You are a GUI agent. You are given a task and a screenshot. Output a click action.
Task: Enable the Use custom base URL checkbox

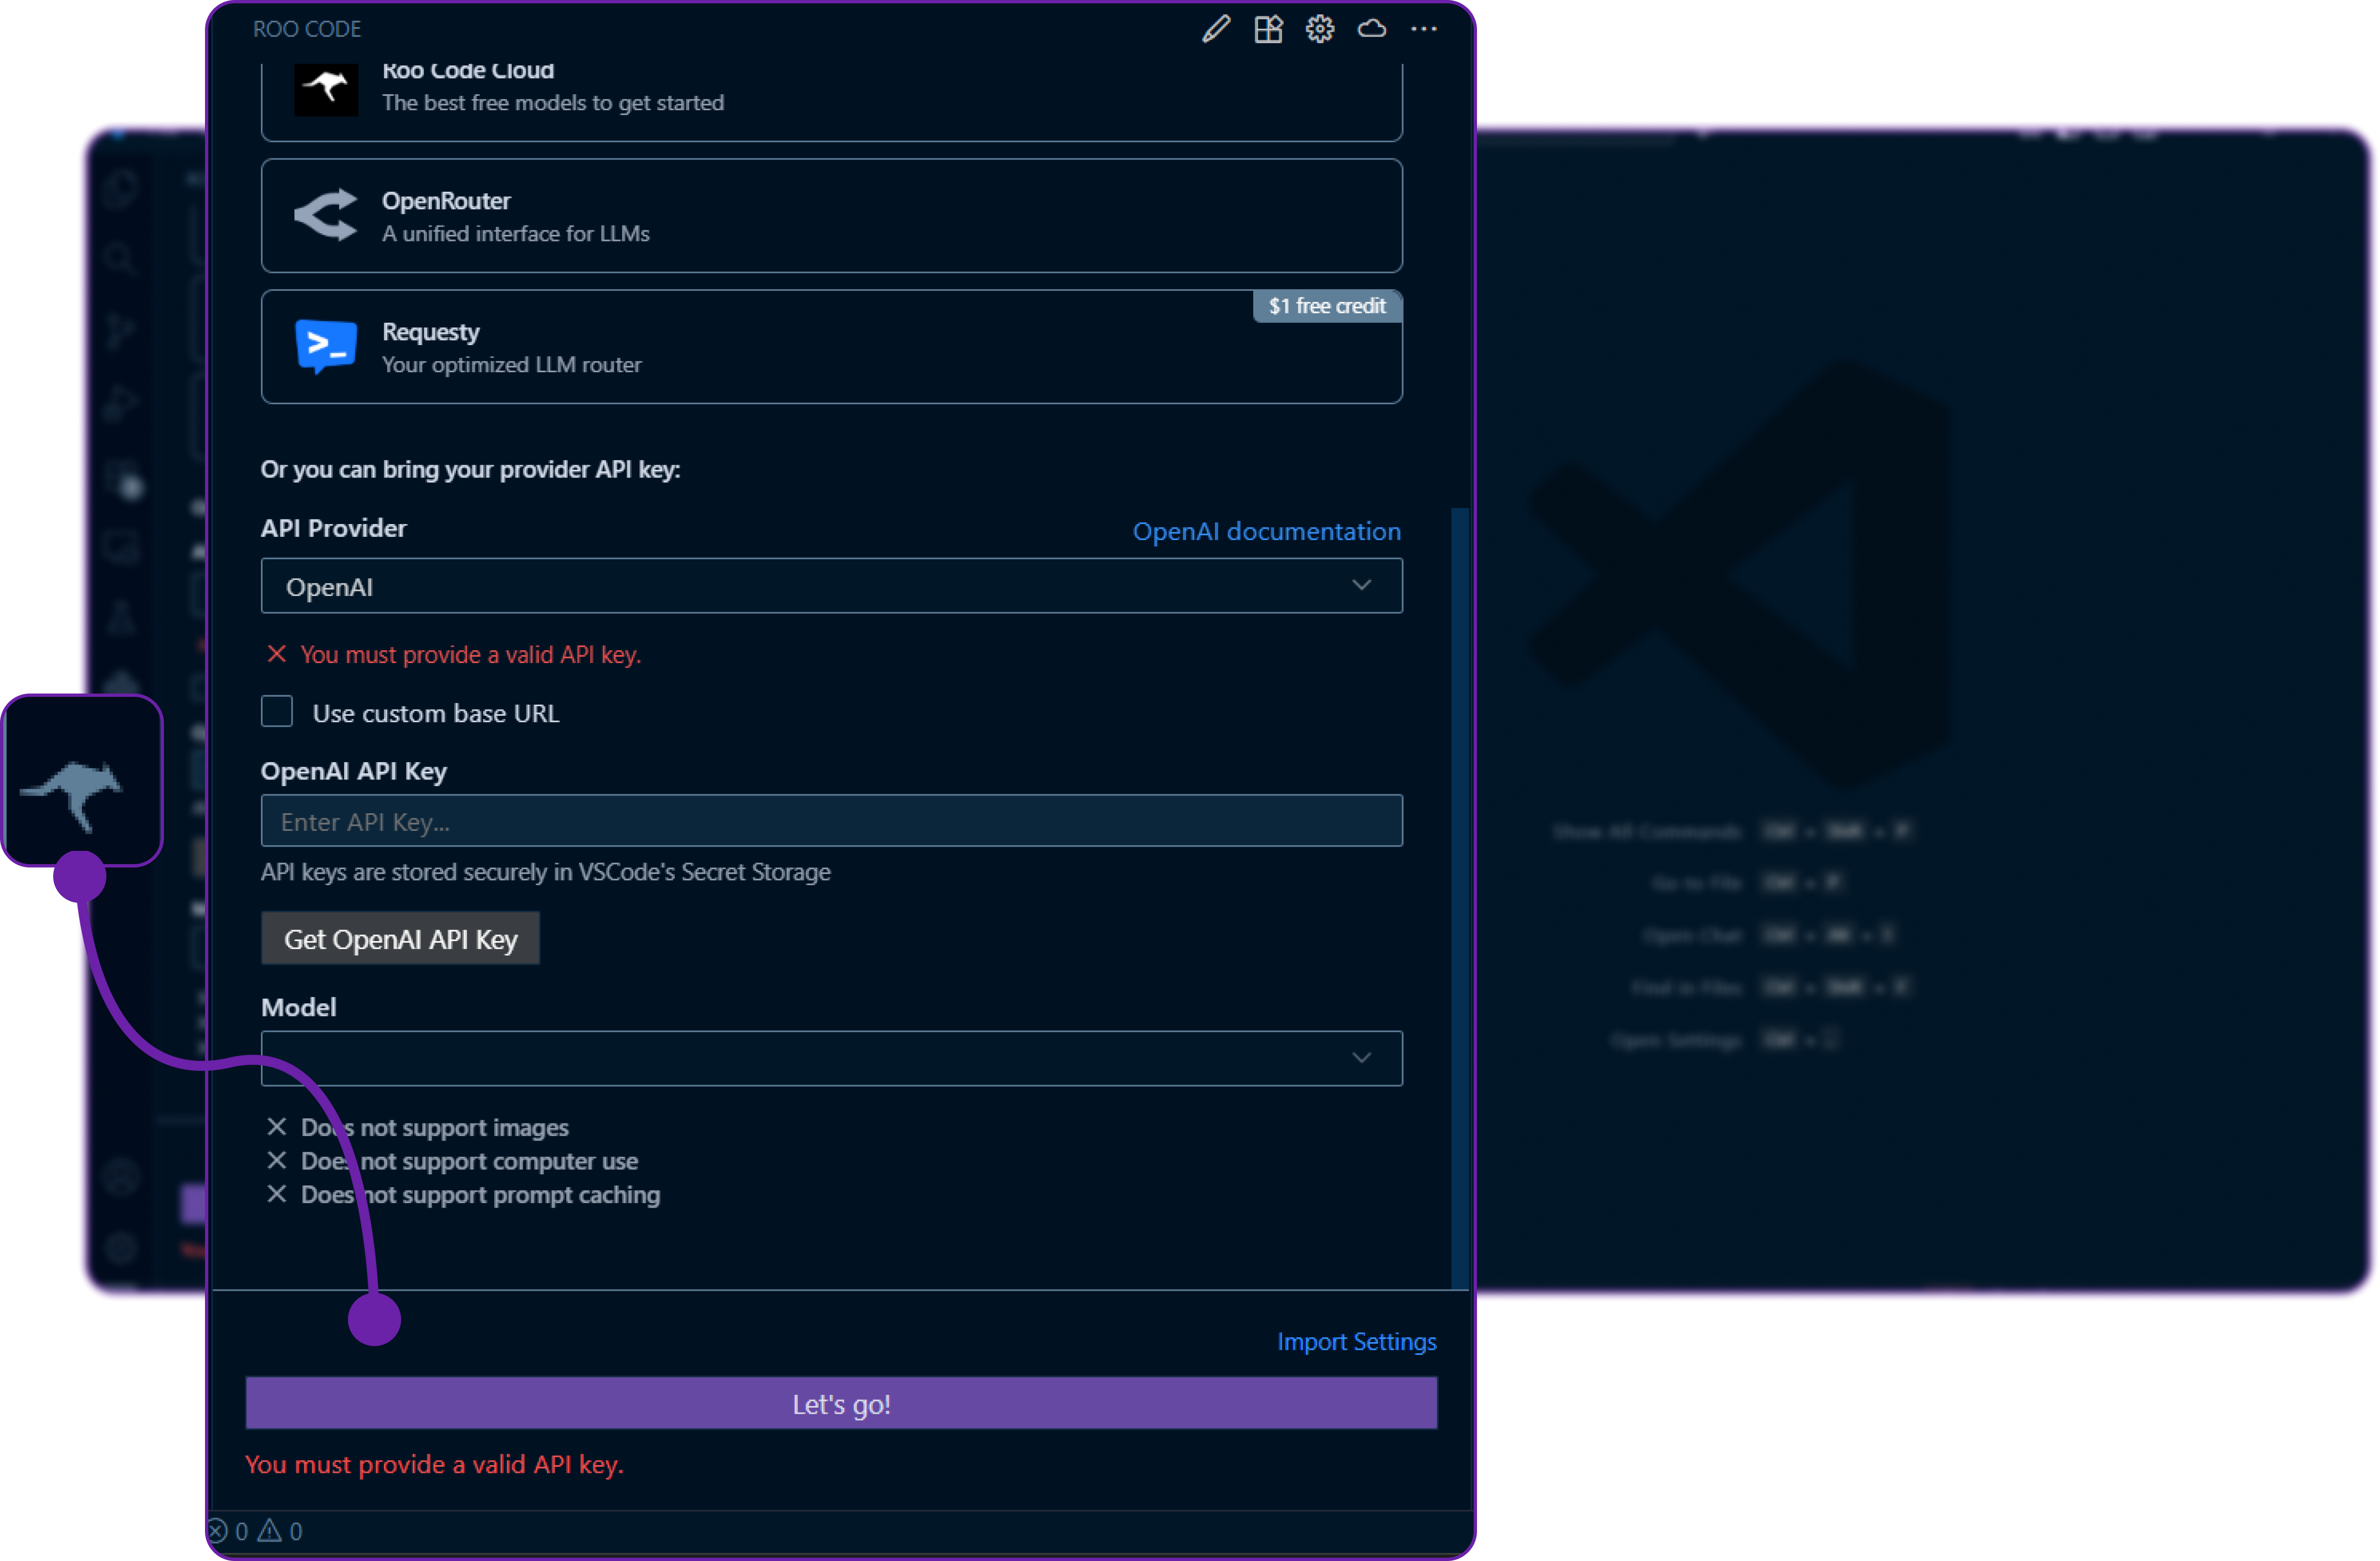276,711
